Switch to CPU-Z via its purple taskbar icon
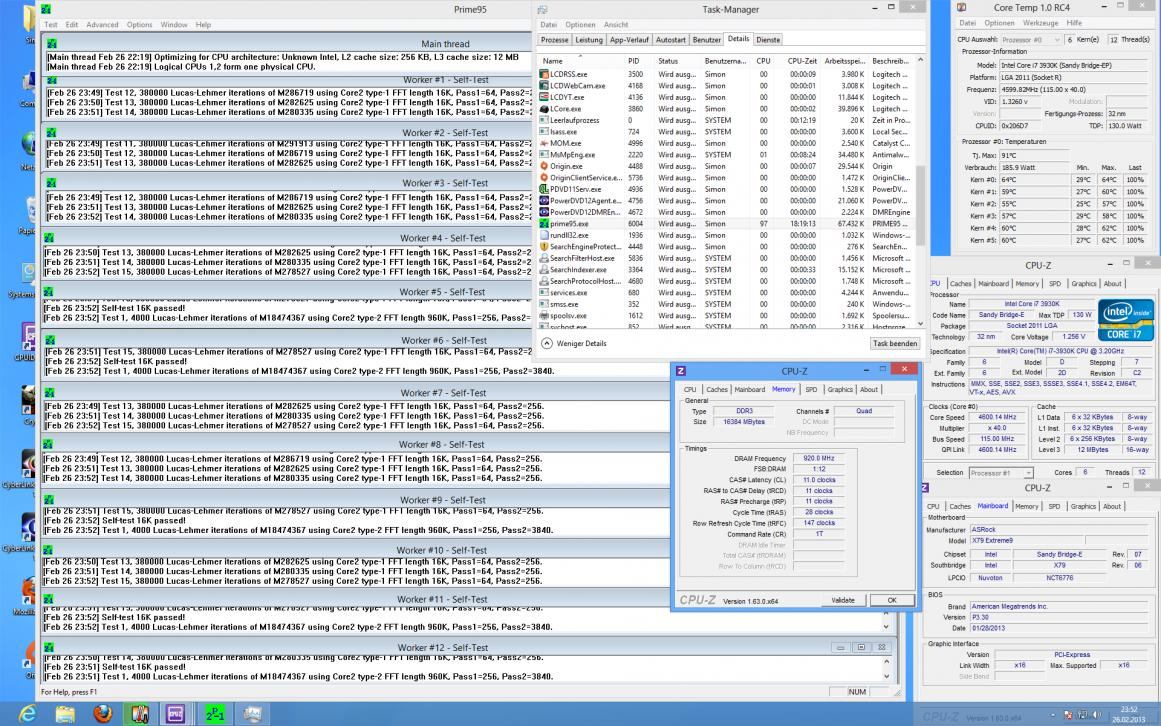The image size is (1161, 726). point(175,713)
